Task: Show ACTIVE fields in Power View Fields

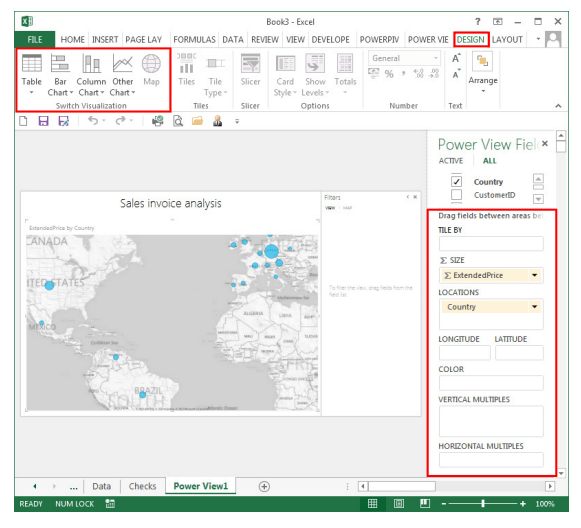Action: click(451, 161)
